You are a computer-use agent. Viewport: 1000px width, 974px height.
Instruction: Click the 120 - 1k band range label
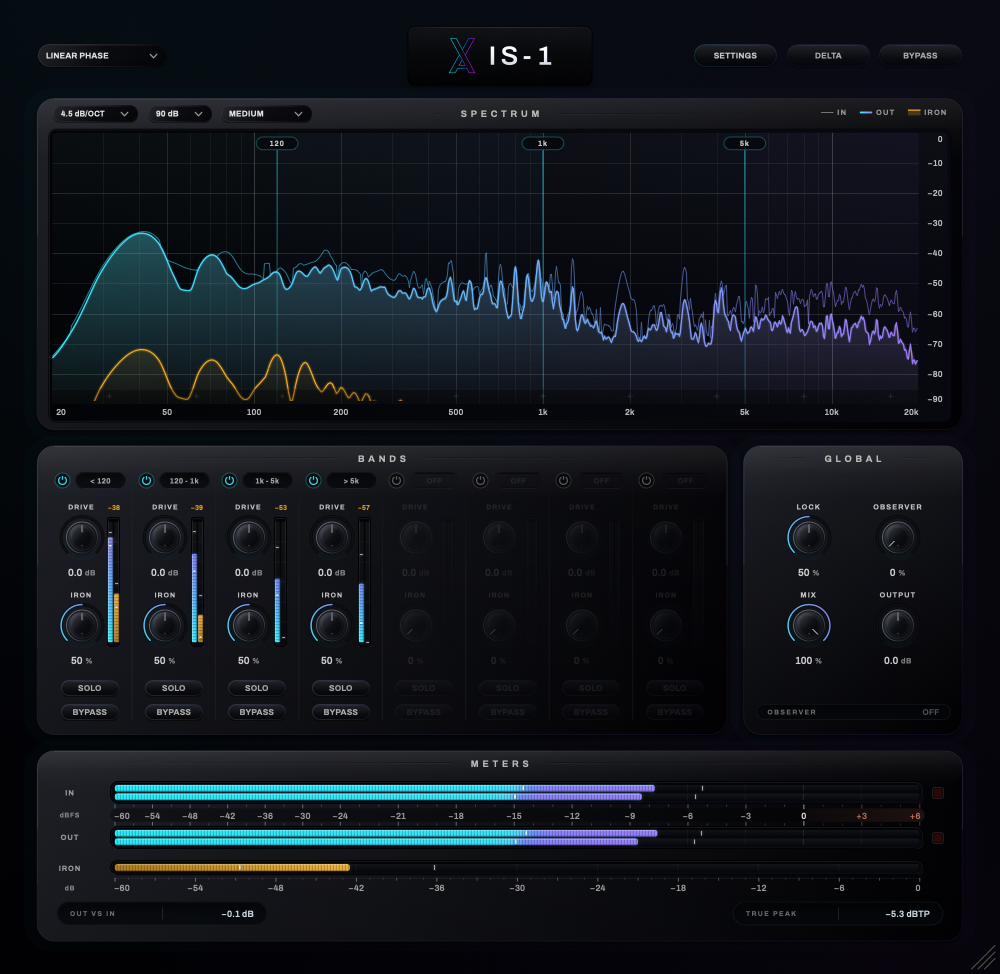pyautogui.click(x=184, y=481)
